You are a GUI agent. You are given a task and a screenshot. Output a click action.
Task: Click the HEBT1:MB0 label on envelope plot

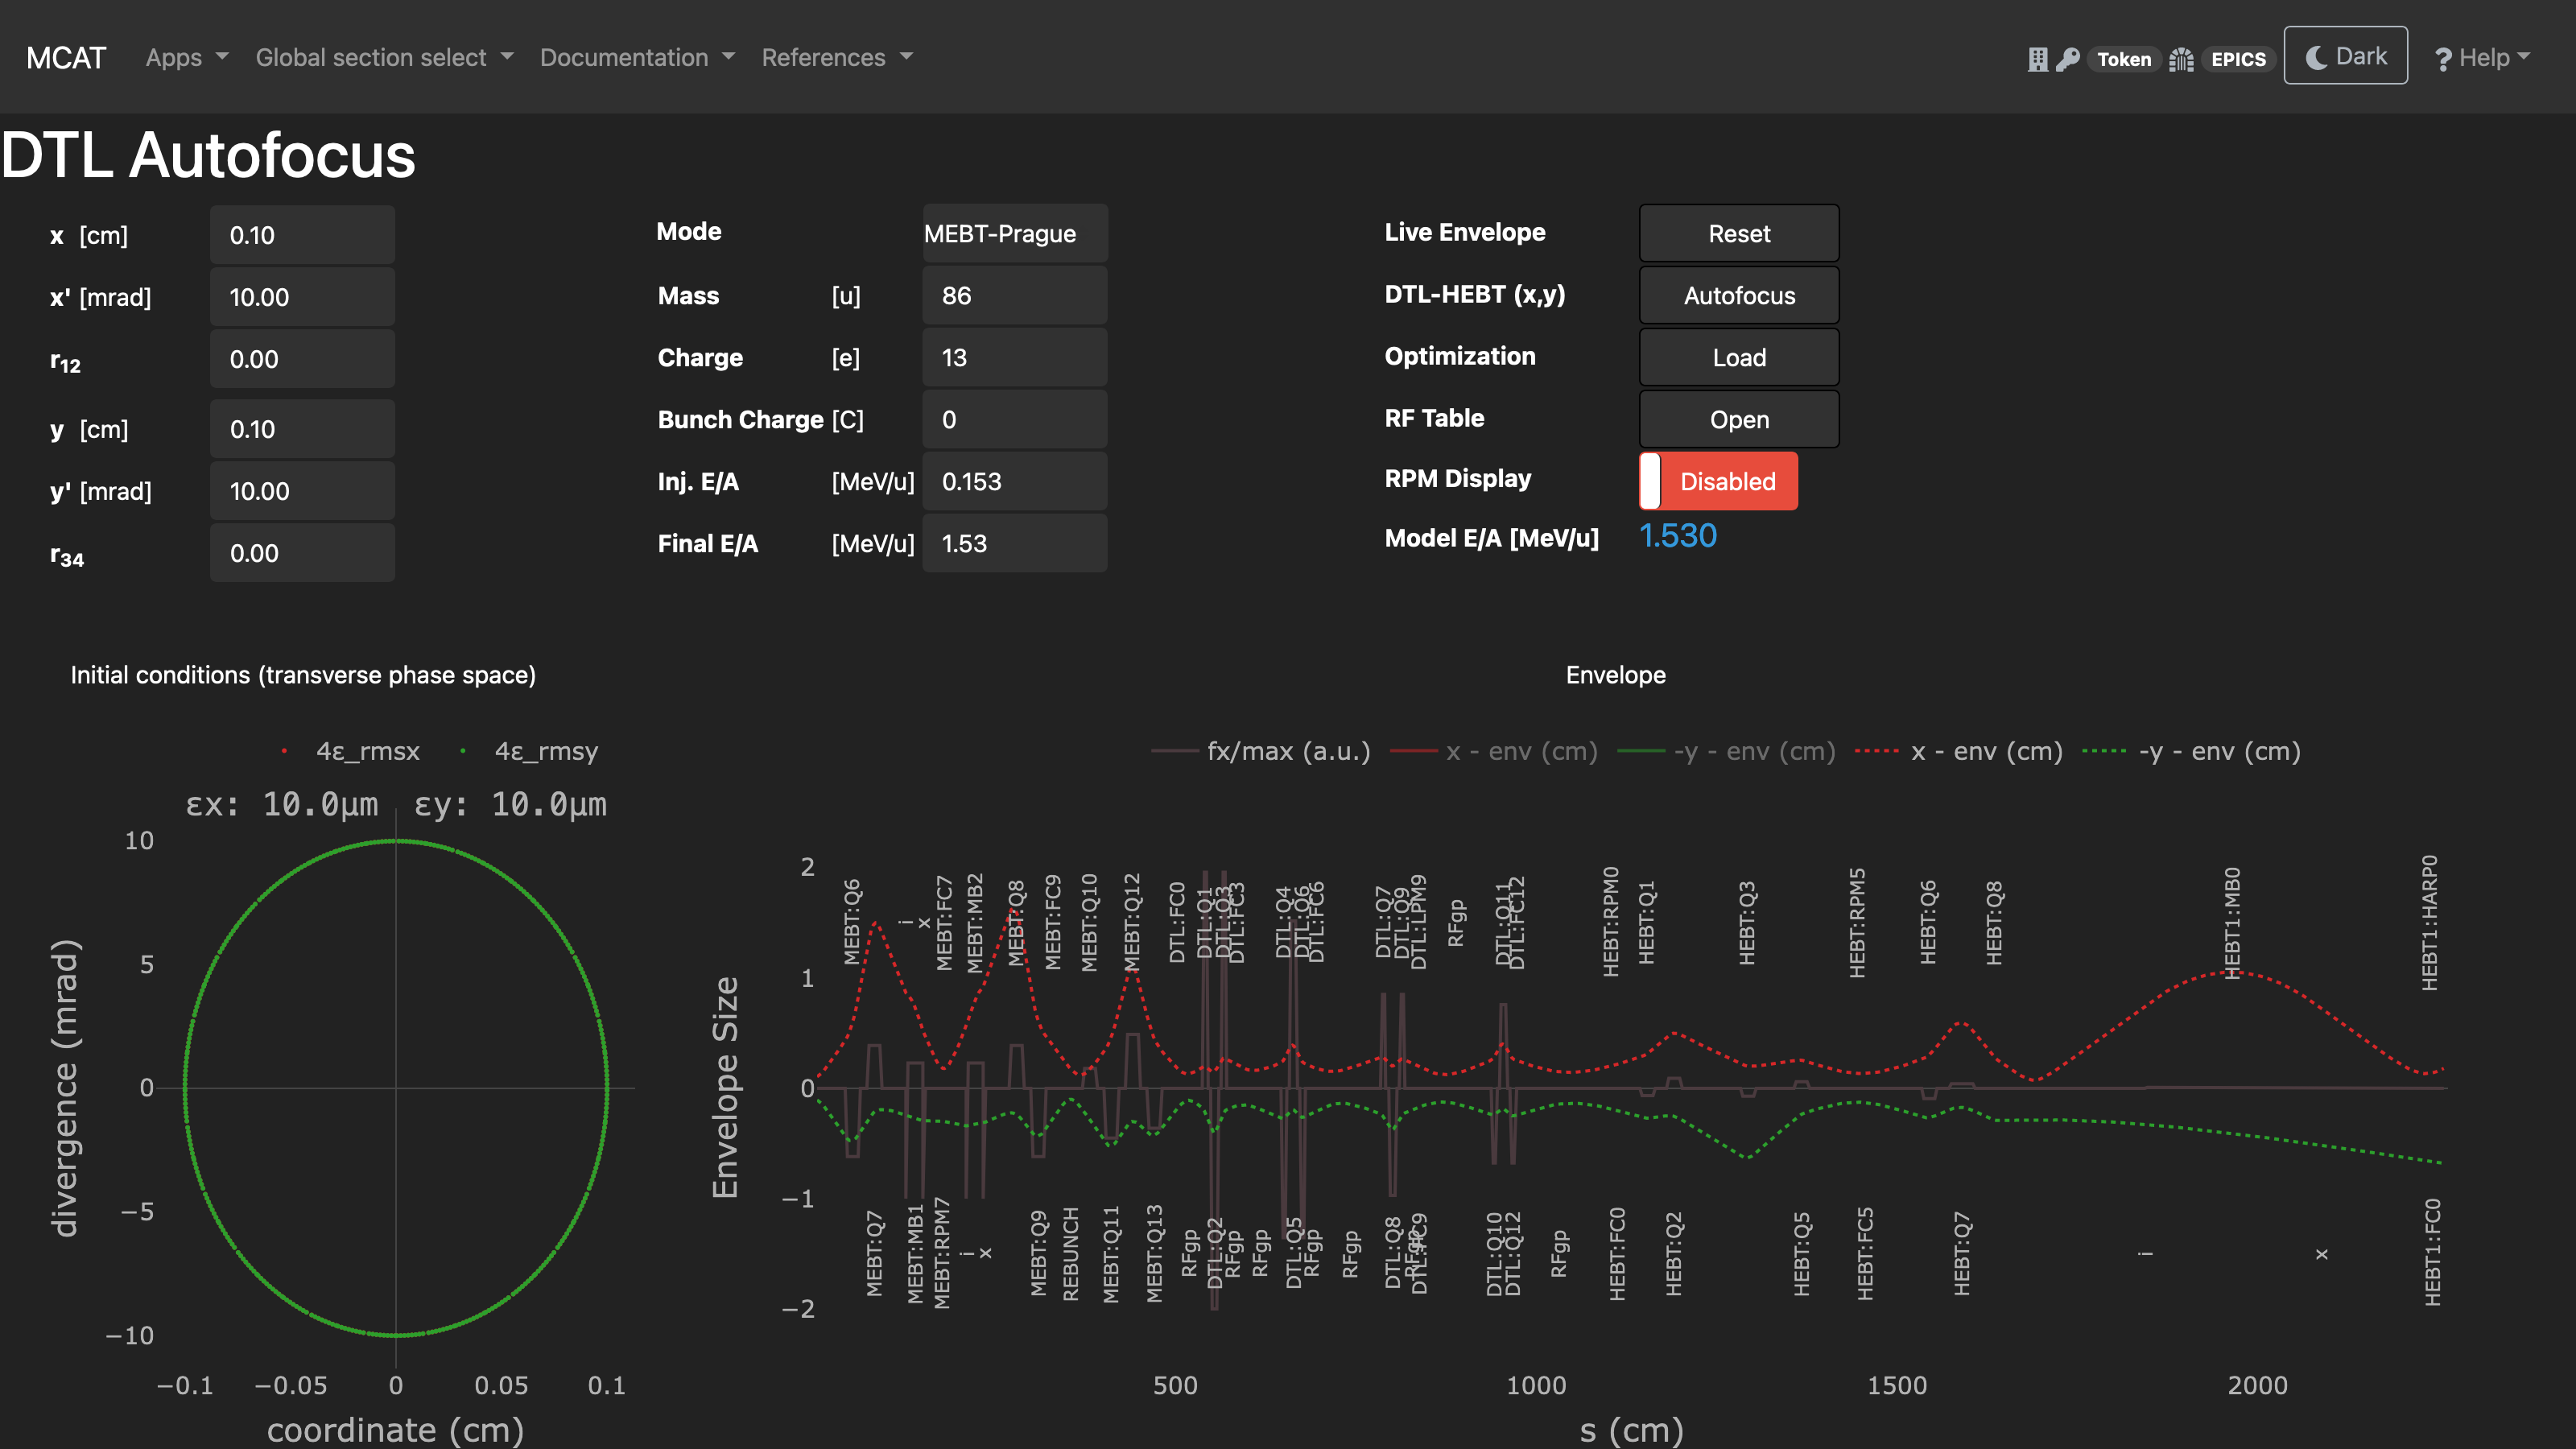point(2232,923)
